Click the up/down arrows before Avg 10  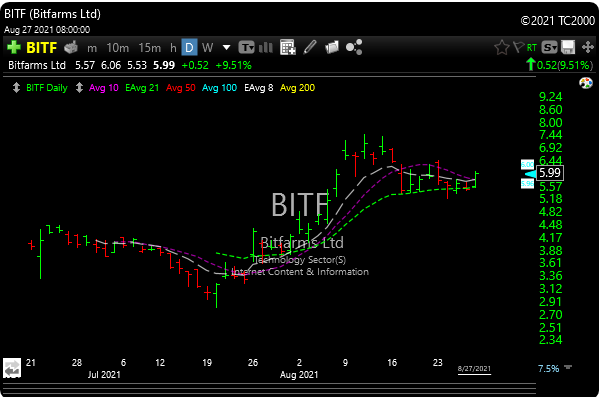coord(79,88)
